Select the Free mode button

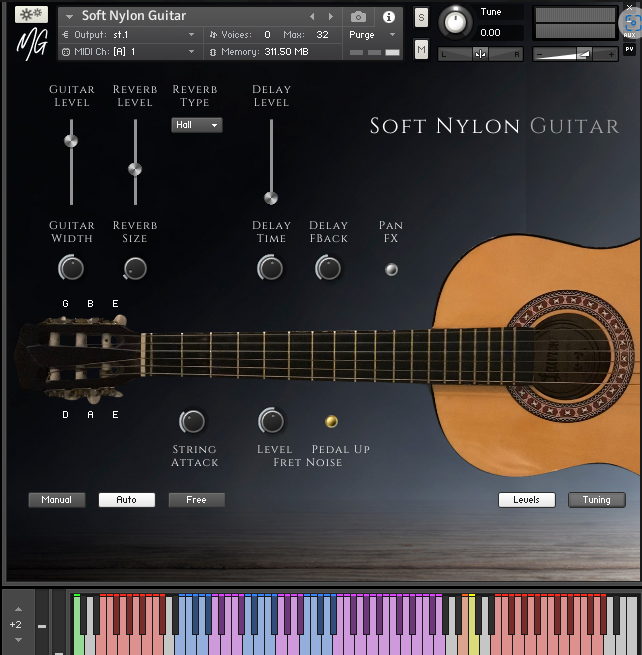(196, 500)
